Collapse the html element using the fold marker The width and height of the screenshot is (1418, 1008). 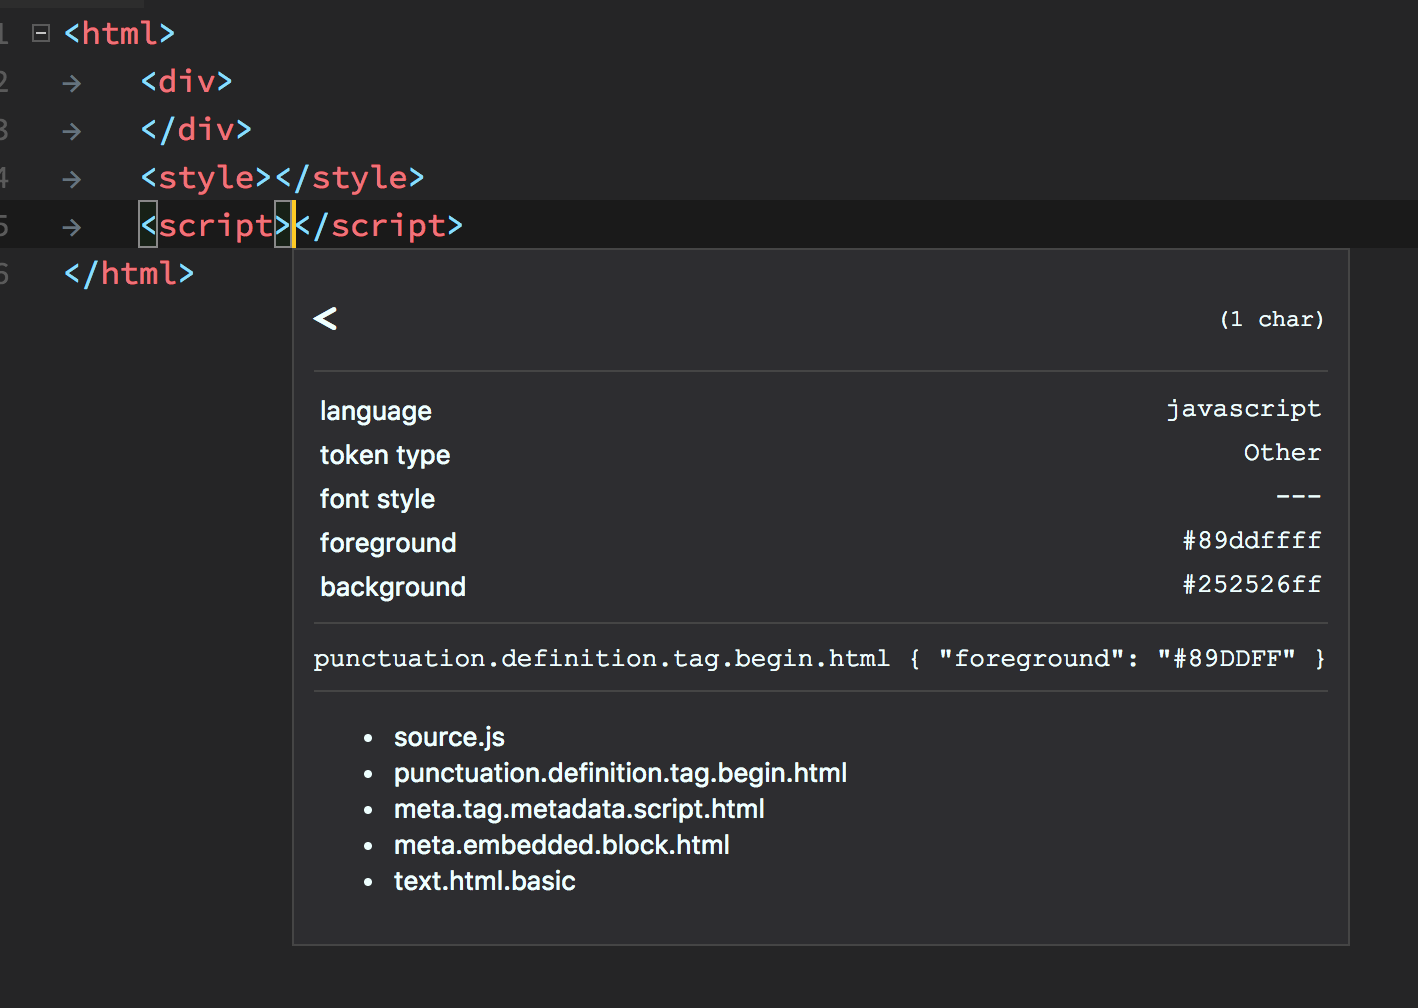click(x=40, y=33)
